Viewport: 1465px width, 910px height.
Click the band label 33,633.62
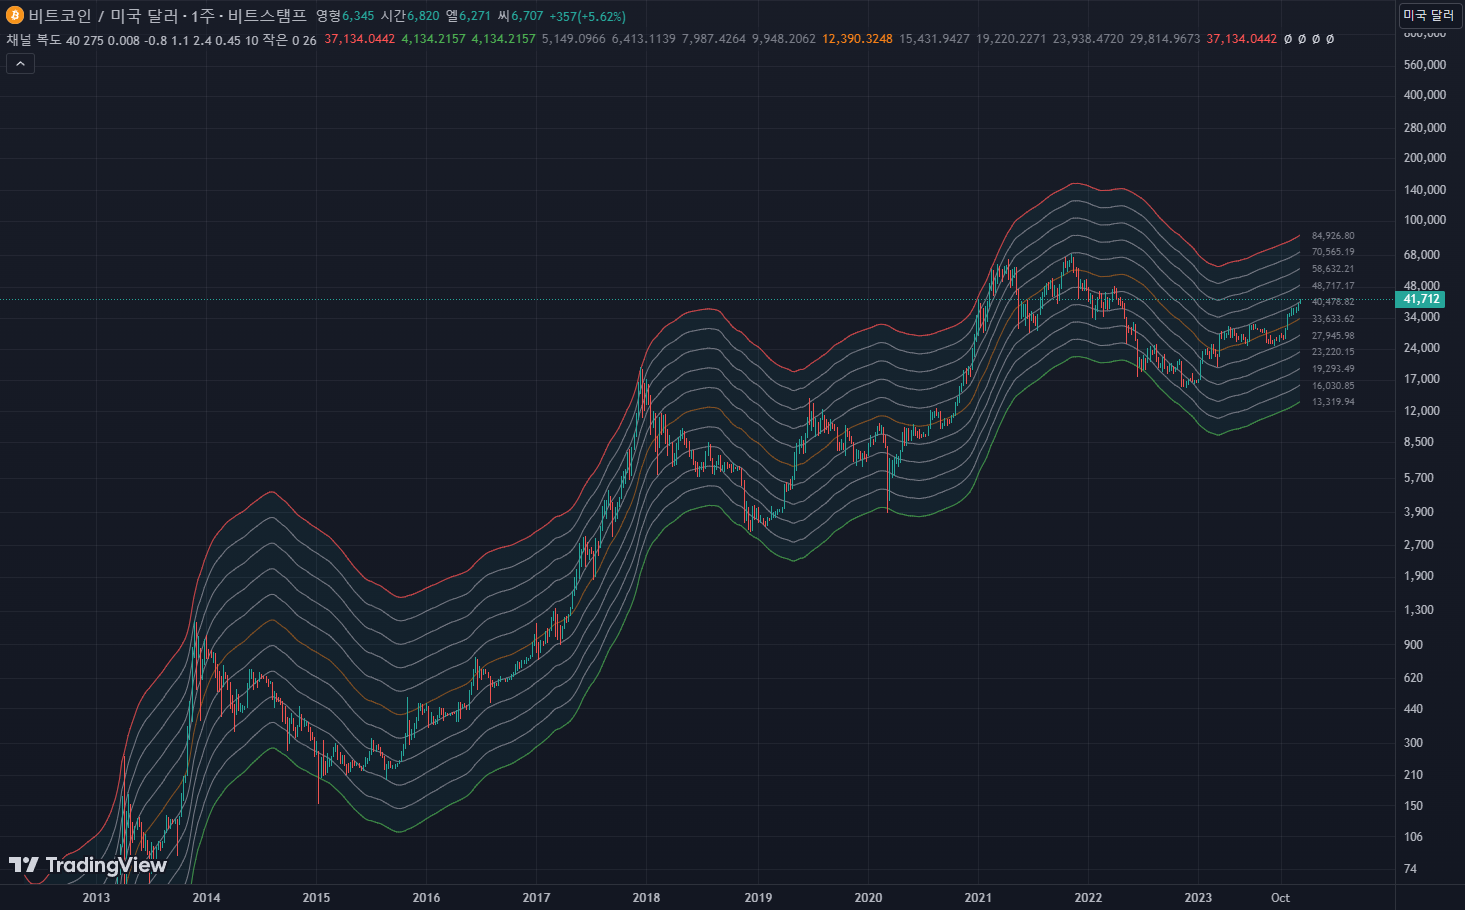pos(1333,319)
